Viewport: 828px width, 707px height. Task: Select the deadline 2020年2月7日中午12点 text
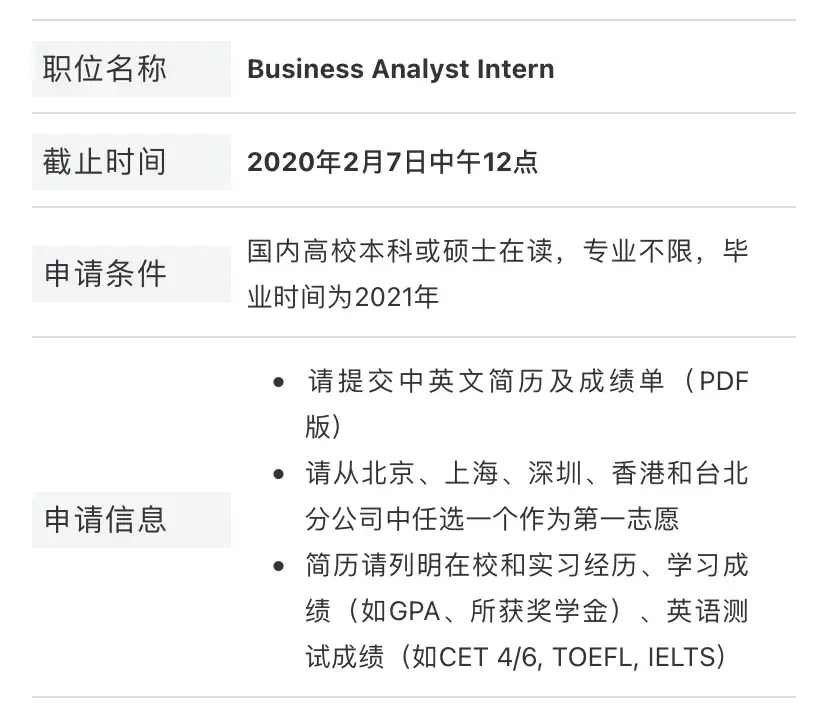click(x=392, y=162)
